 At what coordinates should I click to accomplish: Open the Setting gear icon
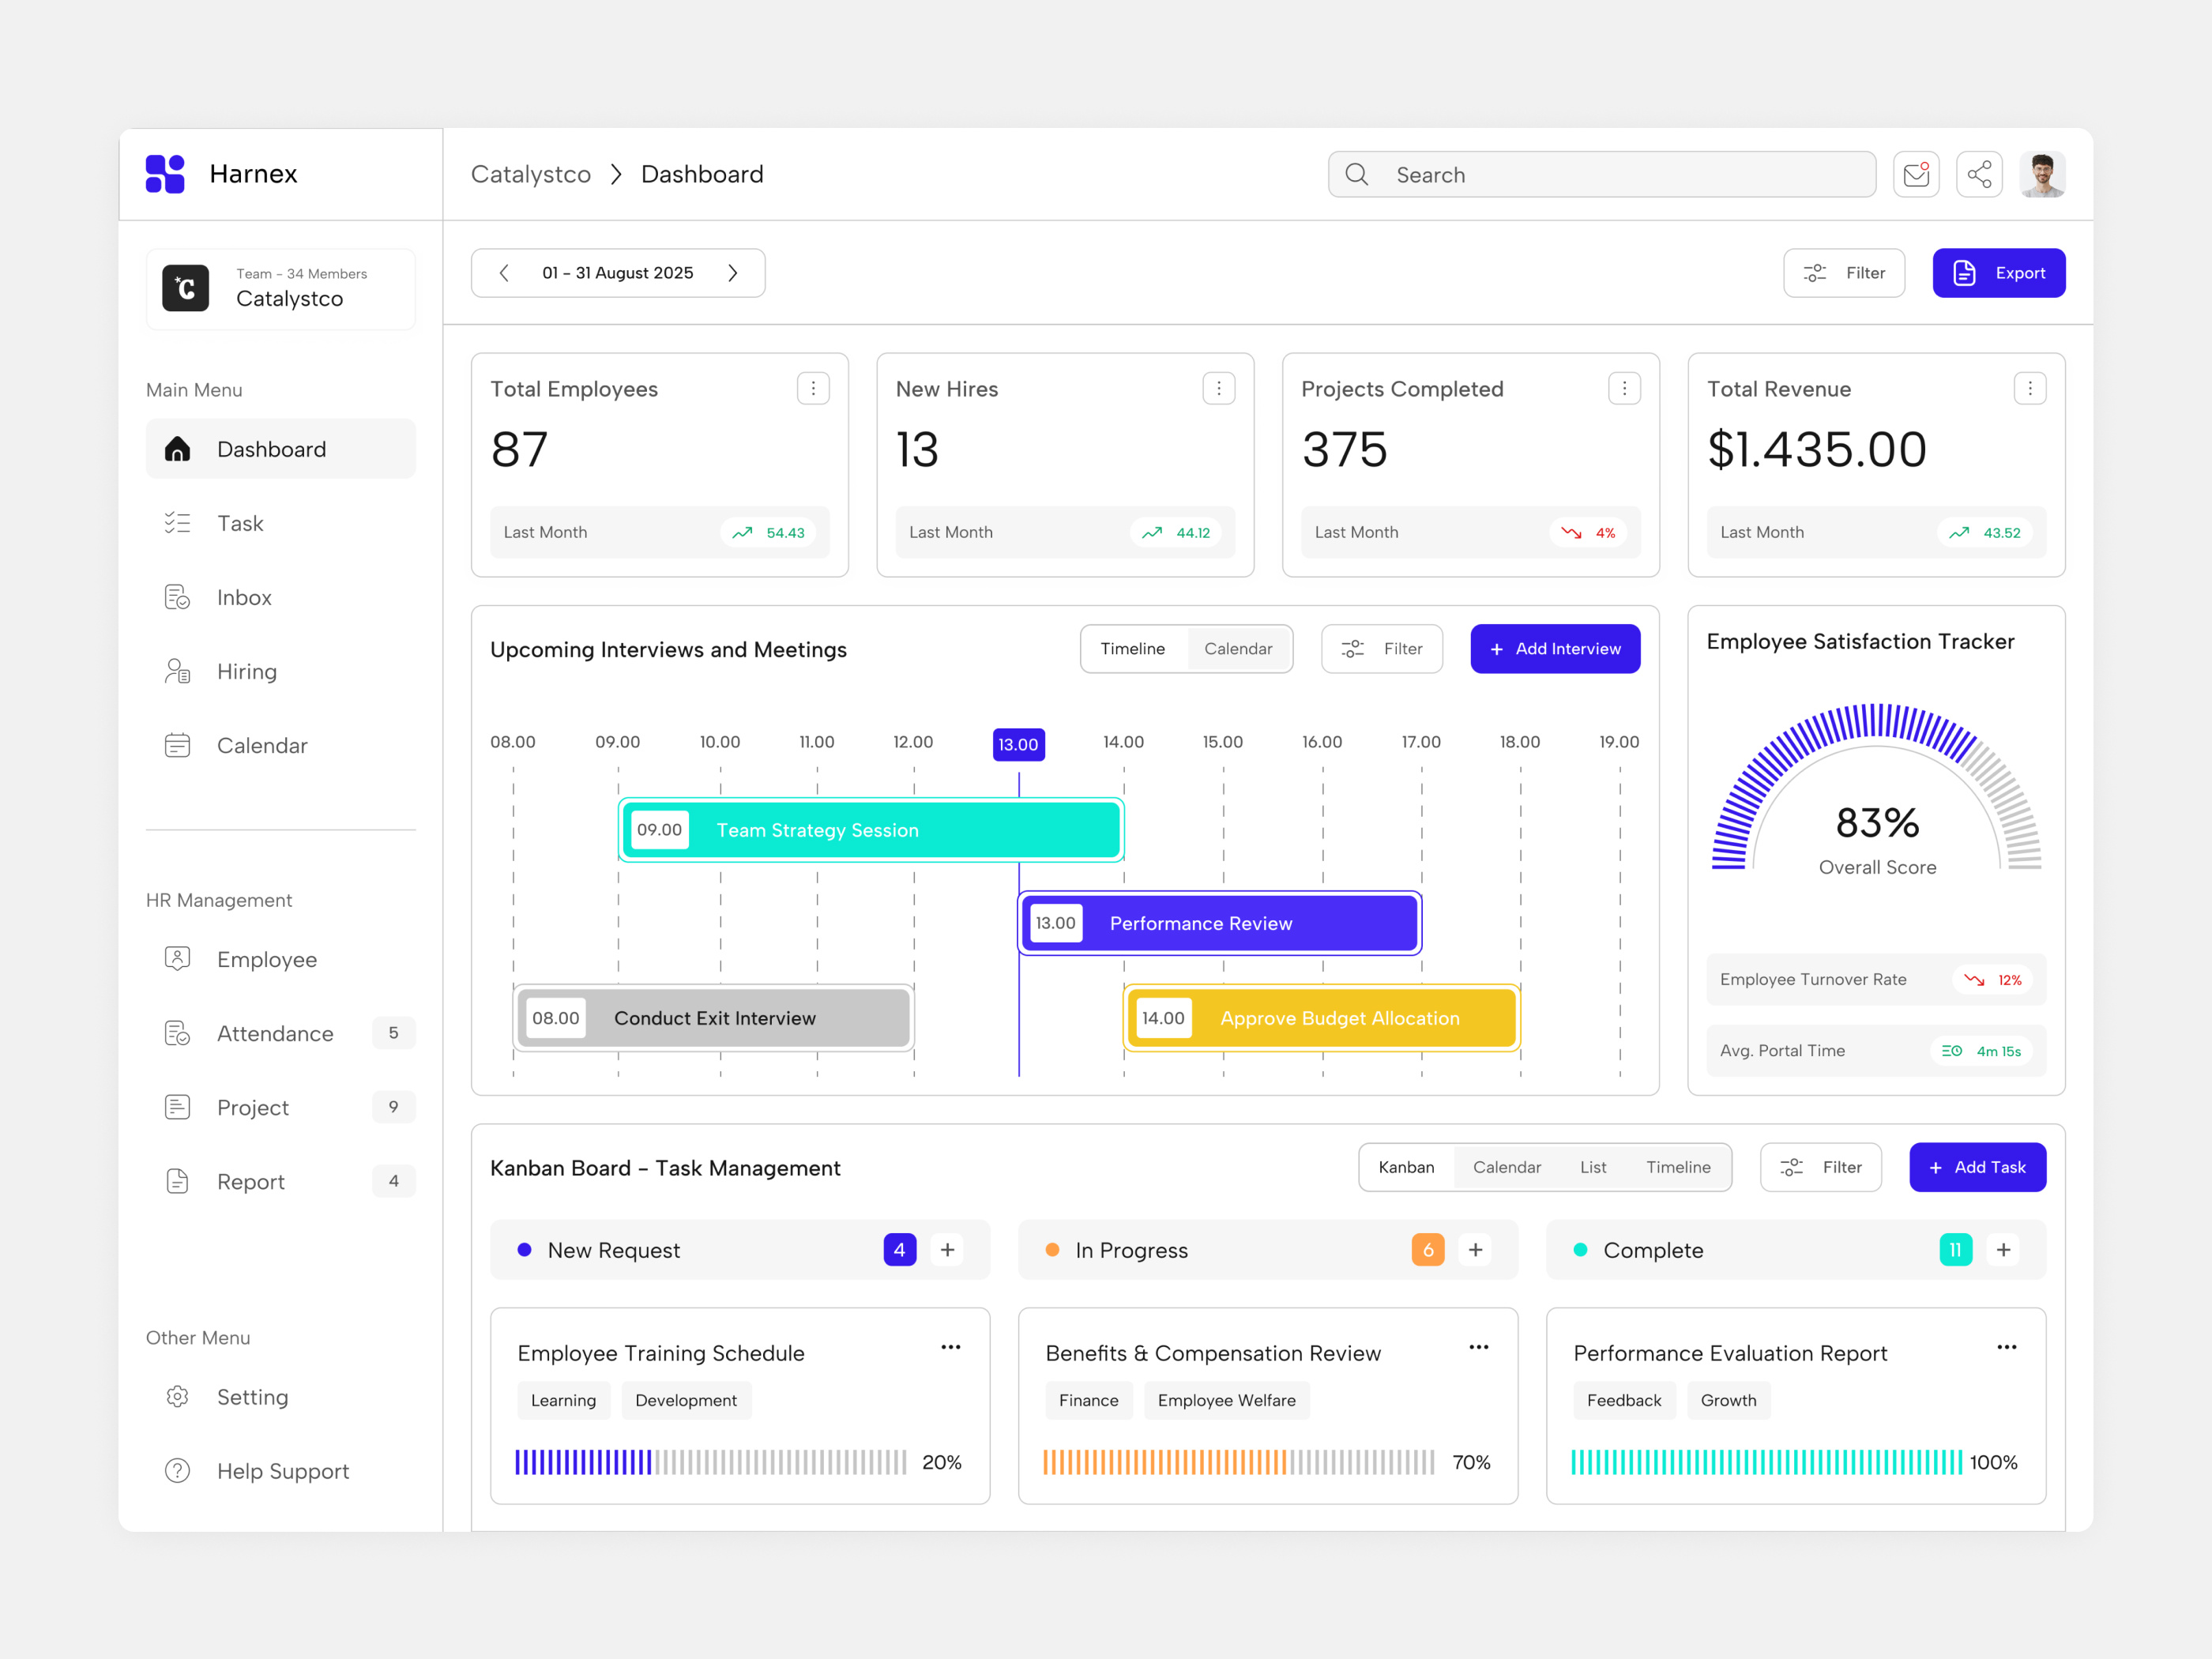178,1397
